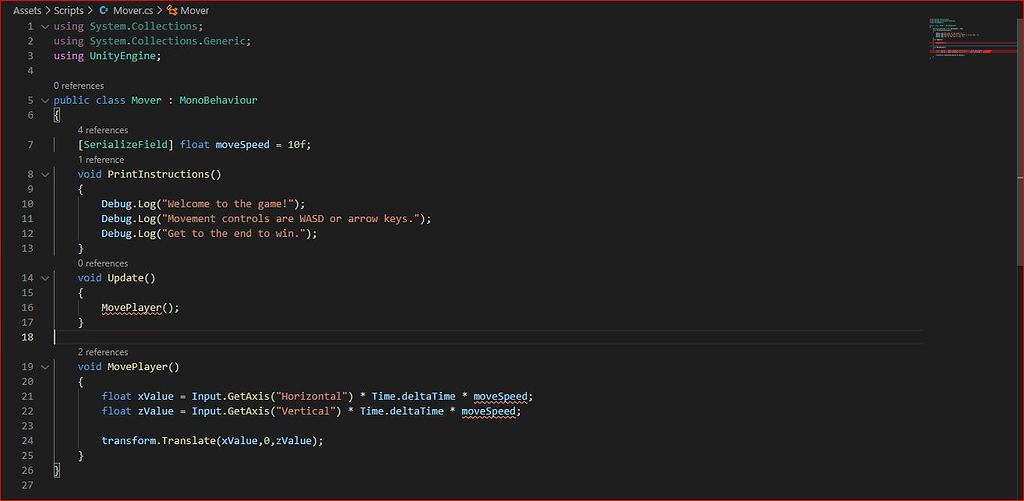Fold the PrintInstructions method
Image resolution: width=1024 pixels, height=501 pixels.
click(x=45, y=174)
